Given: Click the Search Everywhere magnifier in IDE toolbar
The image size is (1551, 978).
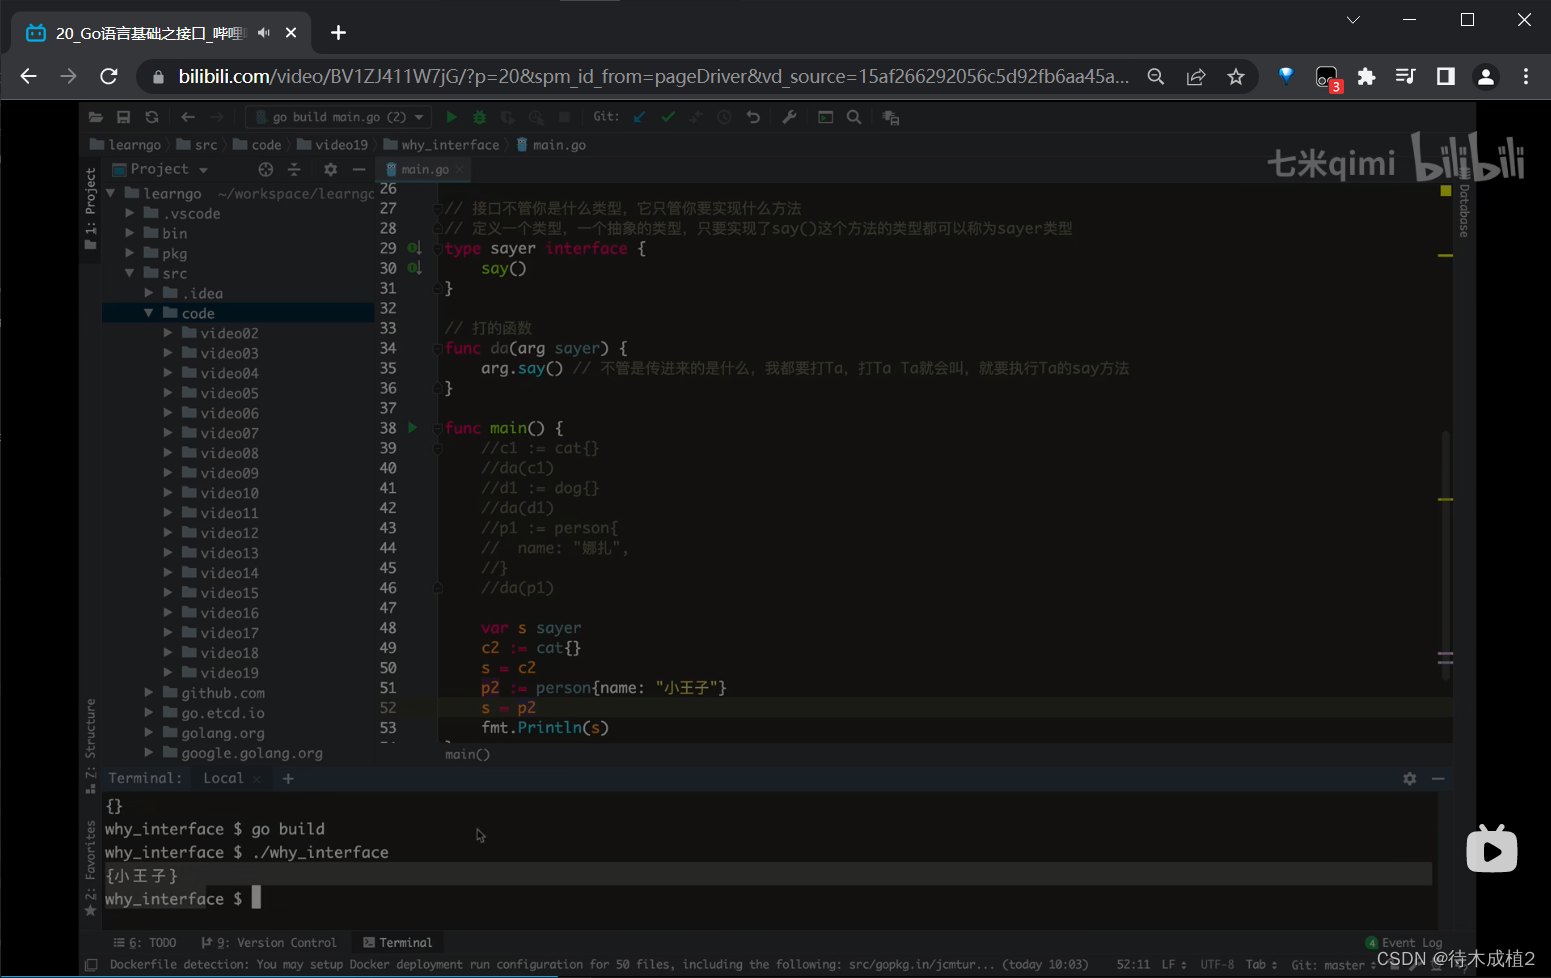Looking at the screenshot, I should (854, 117).
